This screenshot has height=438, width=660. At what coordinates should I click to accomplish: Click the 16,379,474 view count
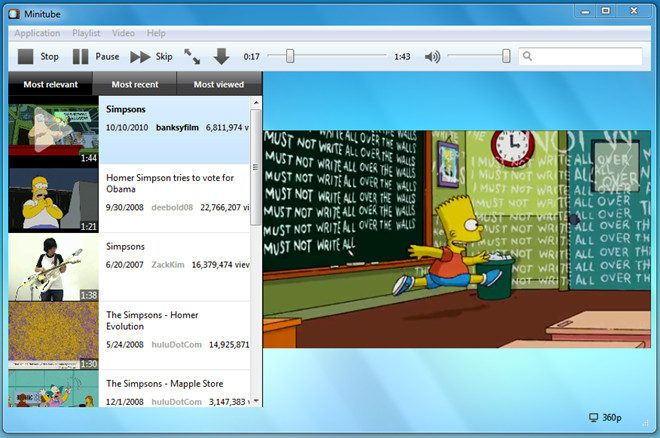click(212, 265)
